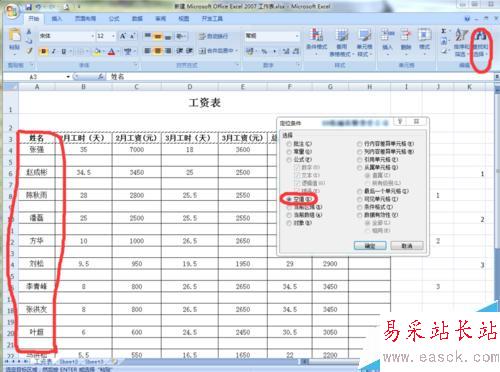Click the Center text alignment icon
500x372 pixels.
(x=158, y=51)
